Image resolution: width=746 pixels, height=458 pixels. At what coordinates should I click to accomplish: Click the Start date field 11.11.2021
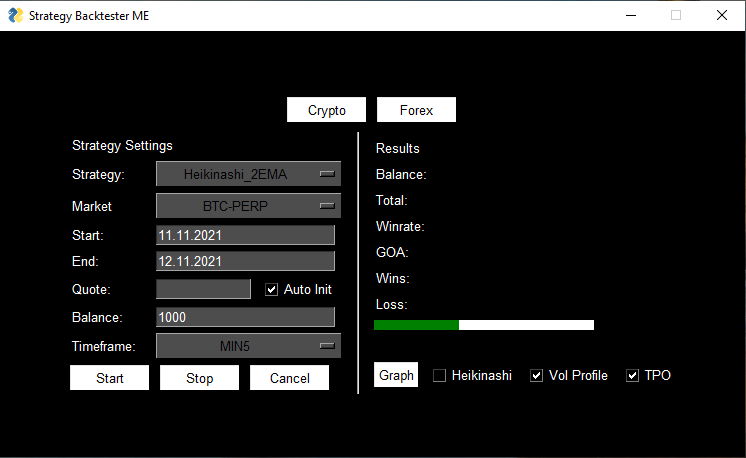click(245, 235)
